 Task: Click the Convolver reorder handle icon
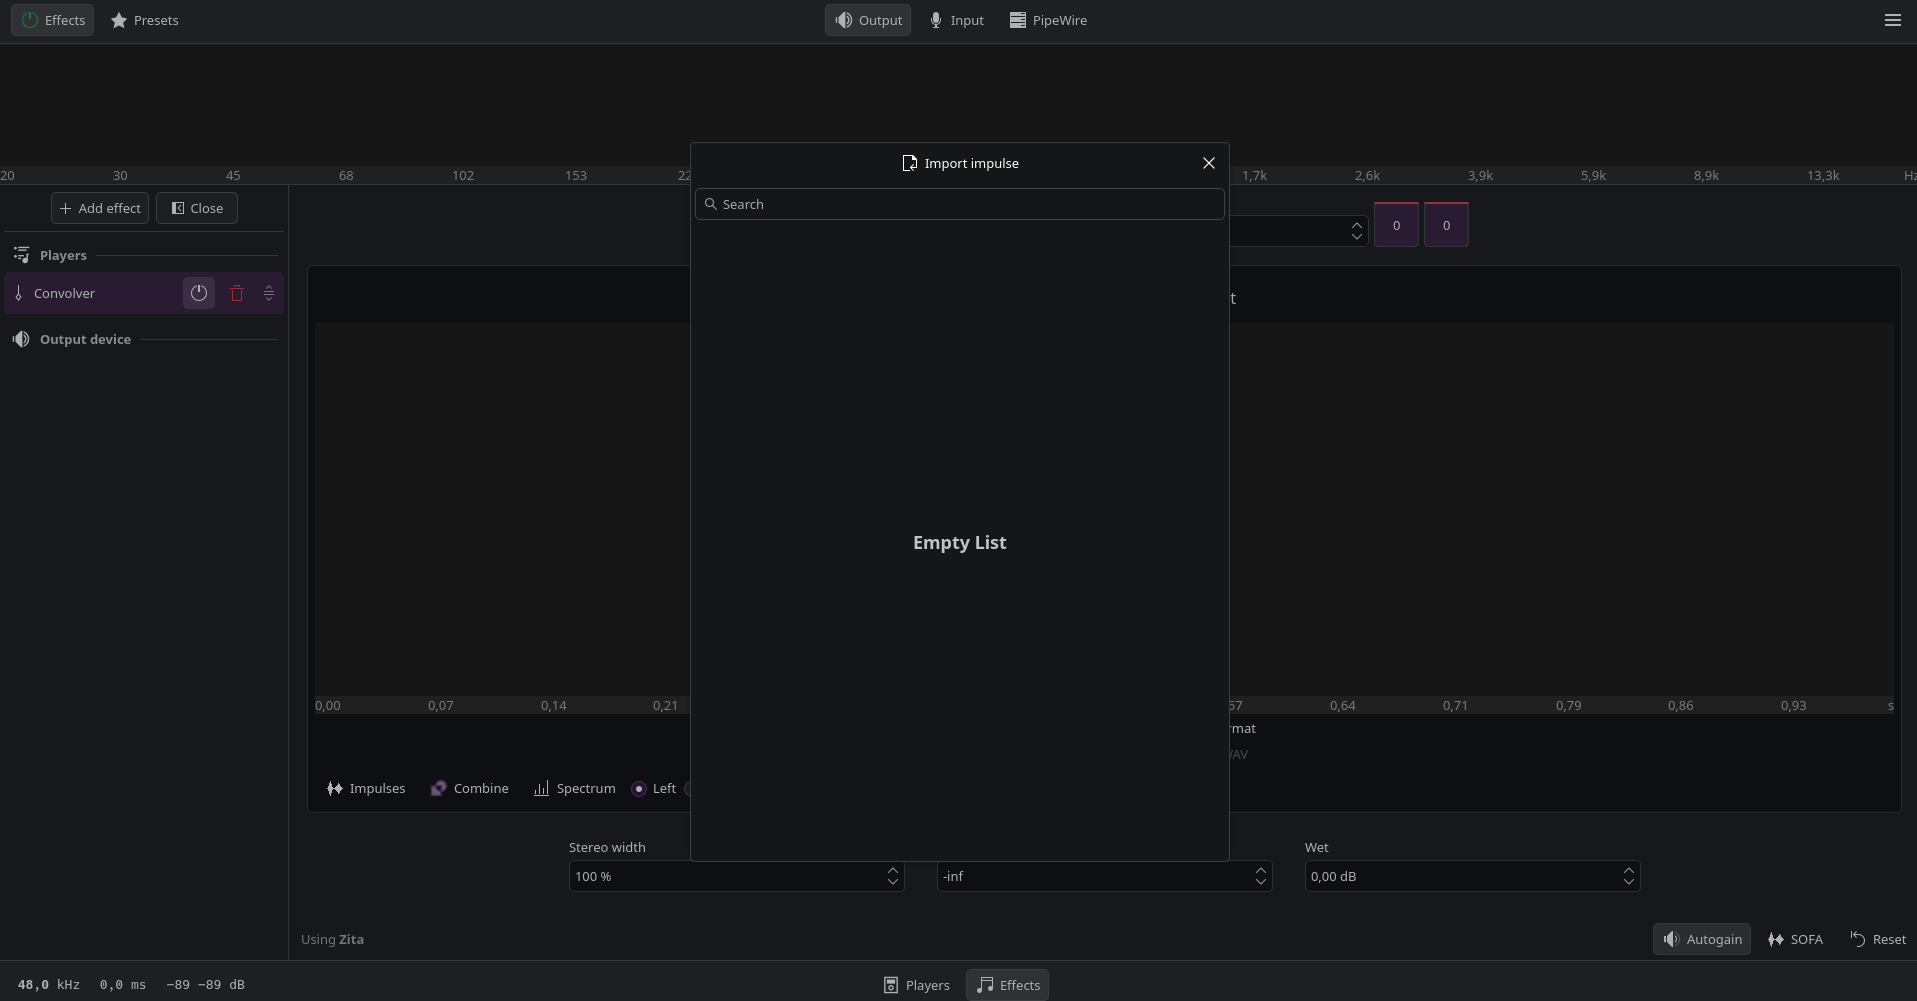[x=269, y=293]
